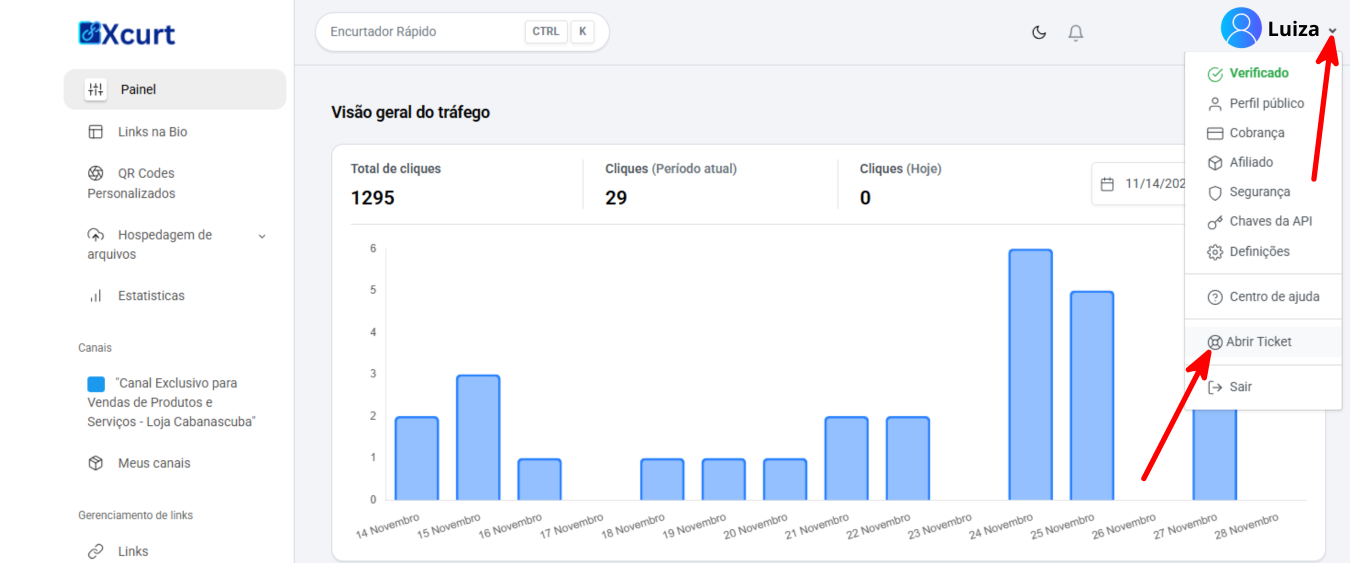Click the Luiza profile avatar icon

(x=1240, y=28)
